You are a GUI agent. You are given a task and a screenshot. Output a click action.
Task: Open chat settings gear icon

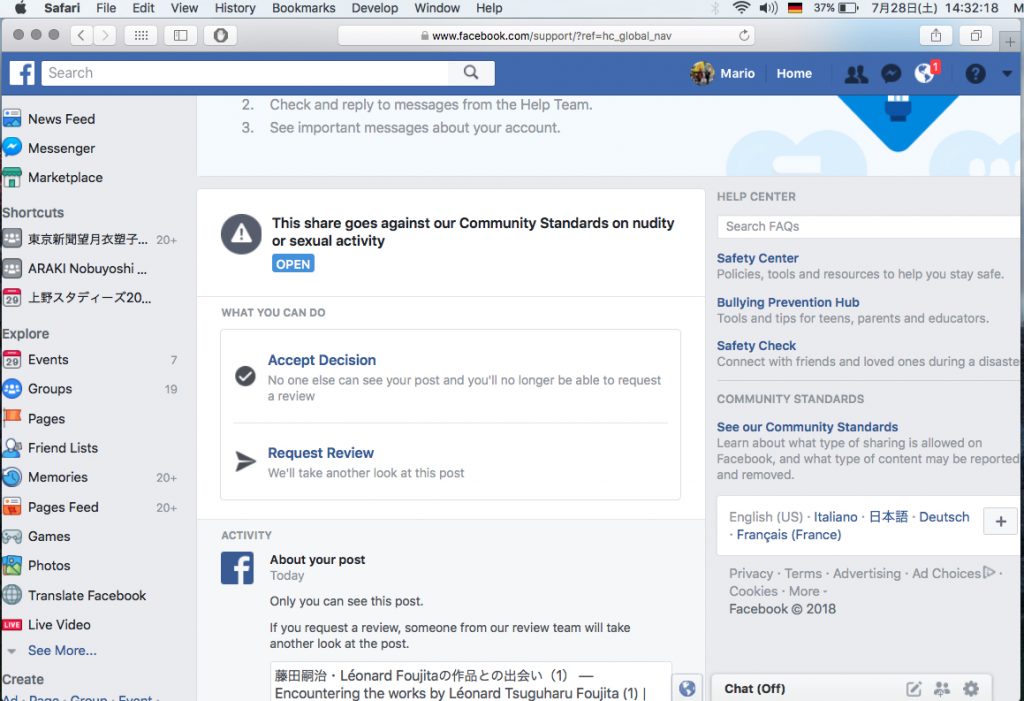[971, 689]
